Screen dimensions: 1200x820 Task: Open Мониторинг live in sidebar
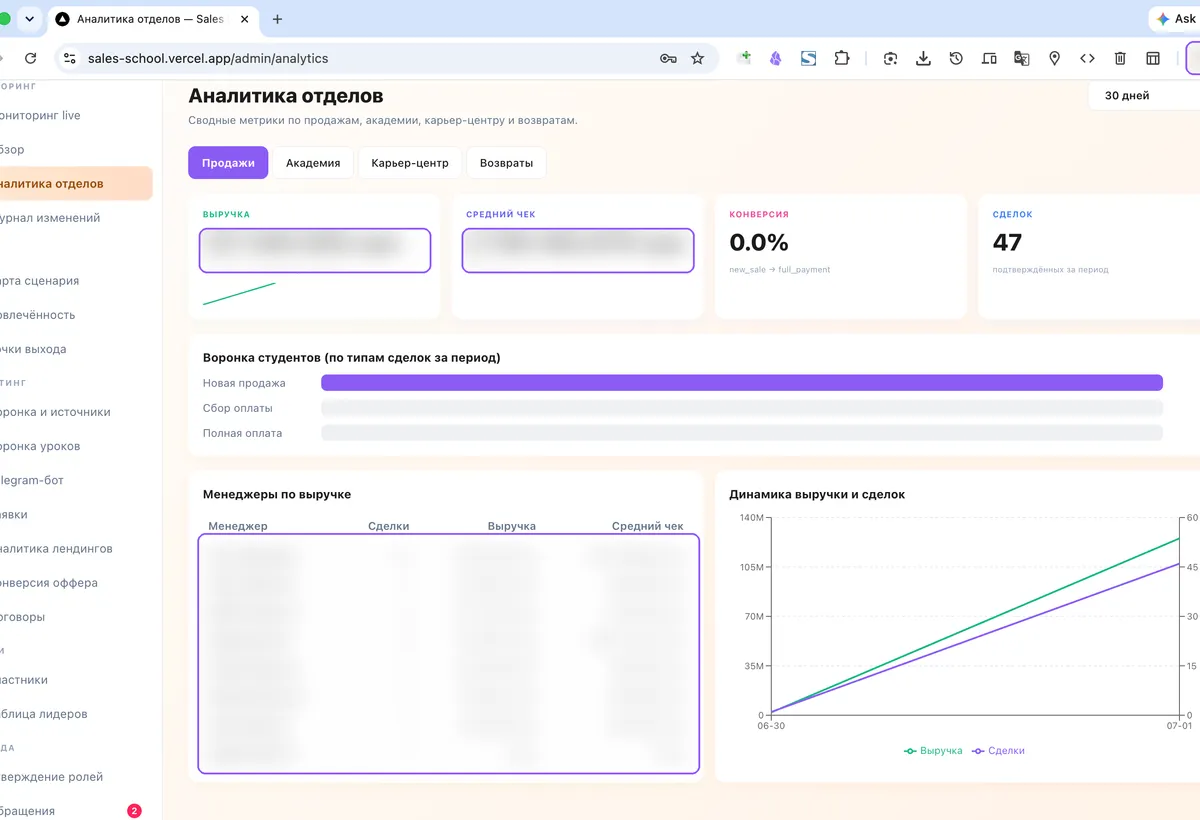click(x=40, y=115)
